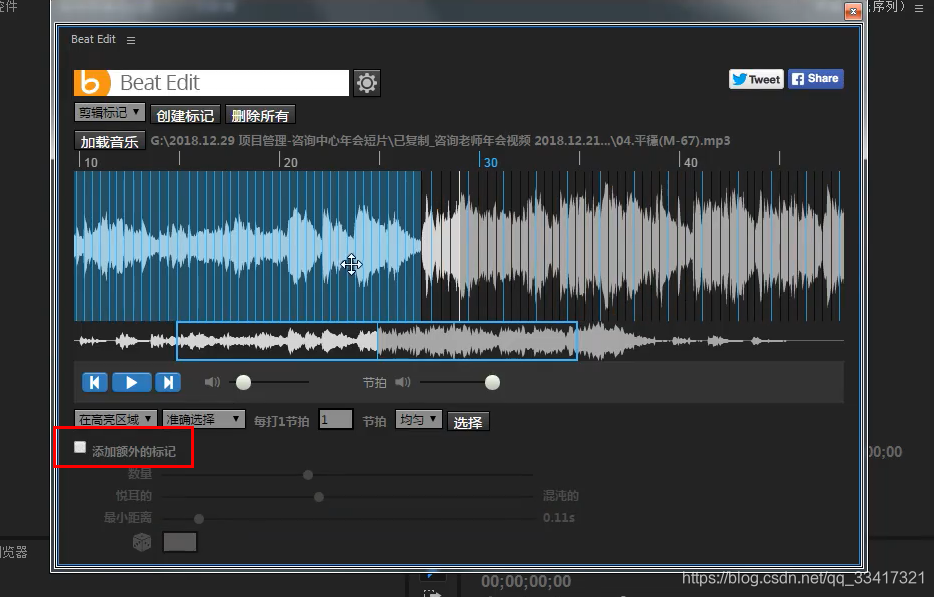Click the random seed input box

pos(180,542)
